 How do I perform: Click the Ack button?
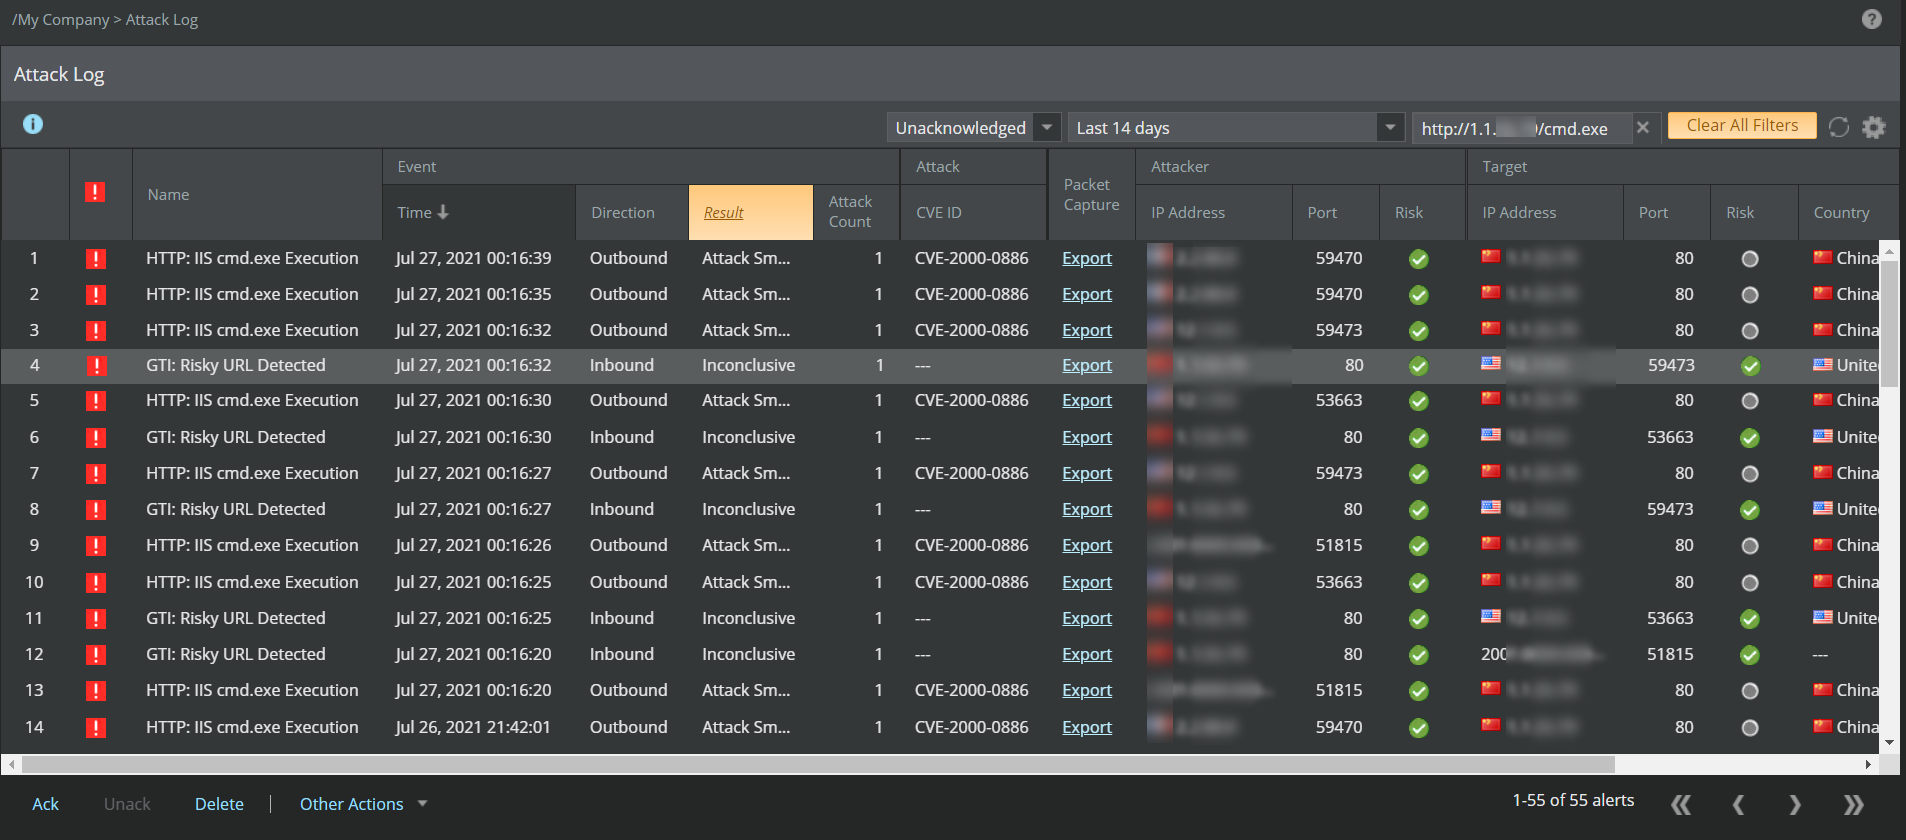(45, 804)
